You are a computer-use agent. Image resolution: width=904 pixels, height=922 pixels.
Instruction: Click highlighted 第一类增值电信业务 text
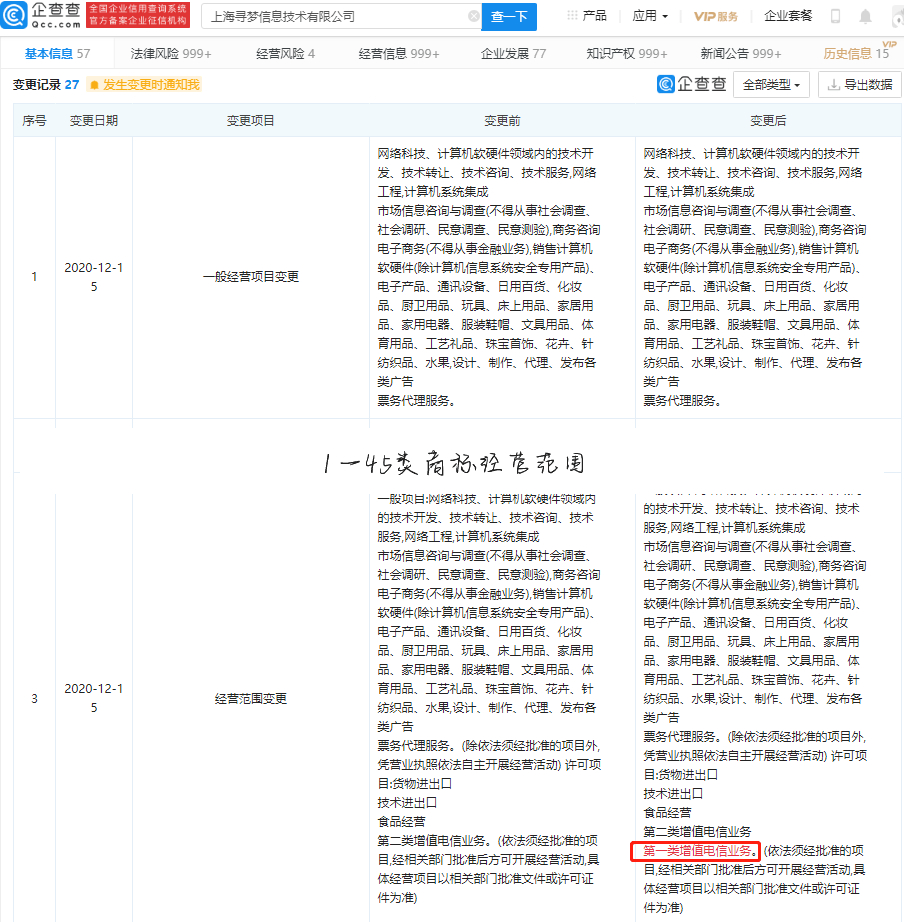[696, 851]
